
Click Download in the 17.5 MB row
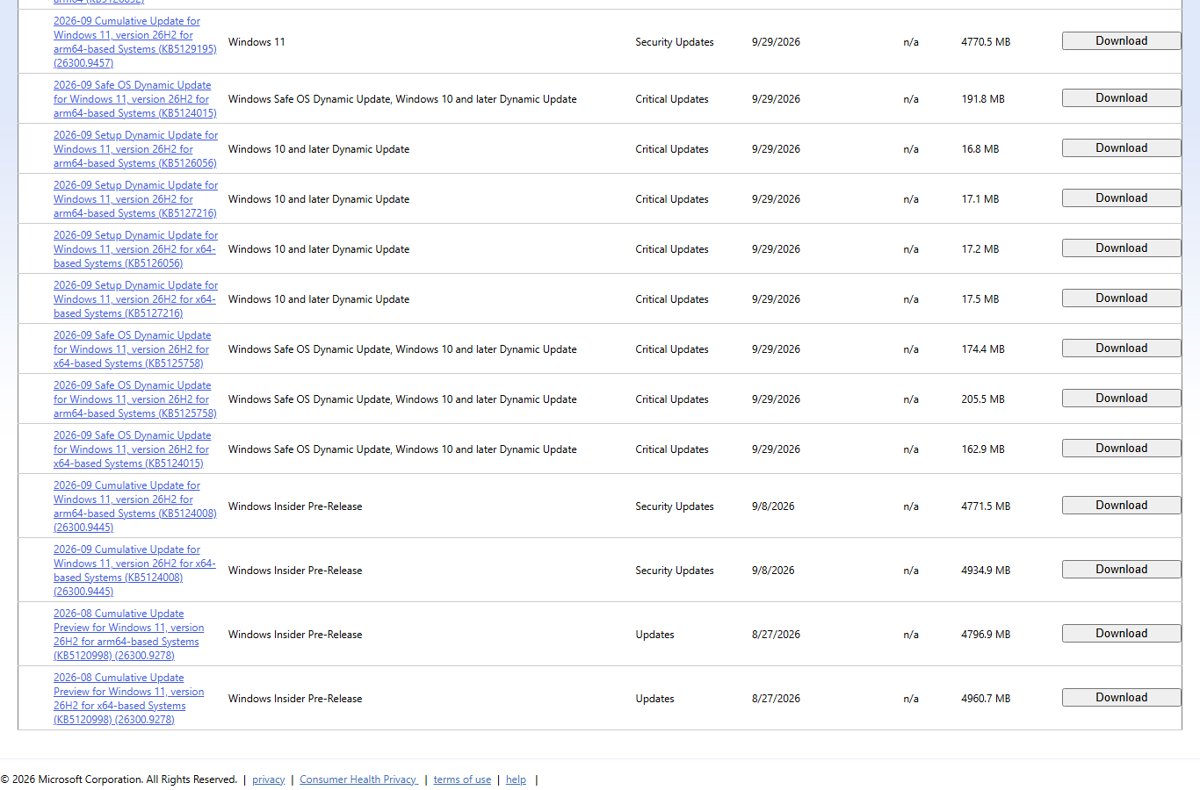[x=1121, y=298]
